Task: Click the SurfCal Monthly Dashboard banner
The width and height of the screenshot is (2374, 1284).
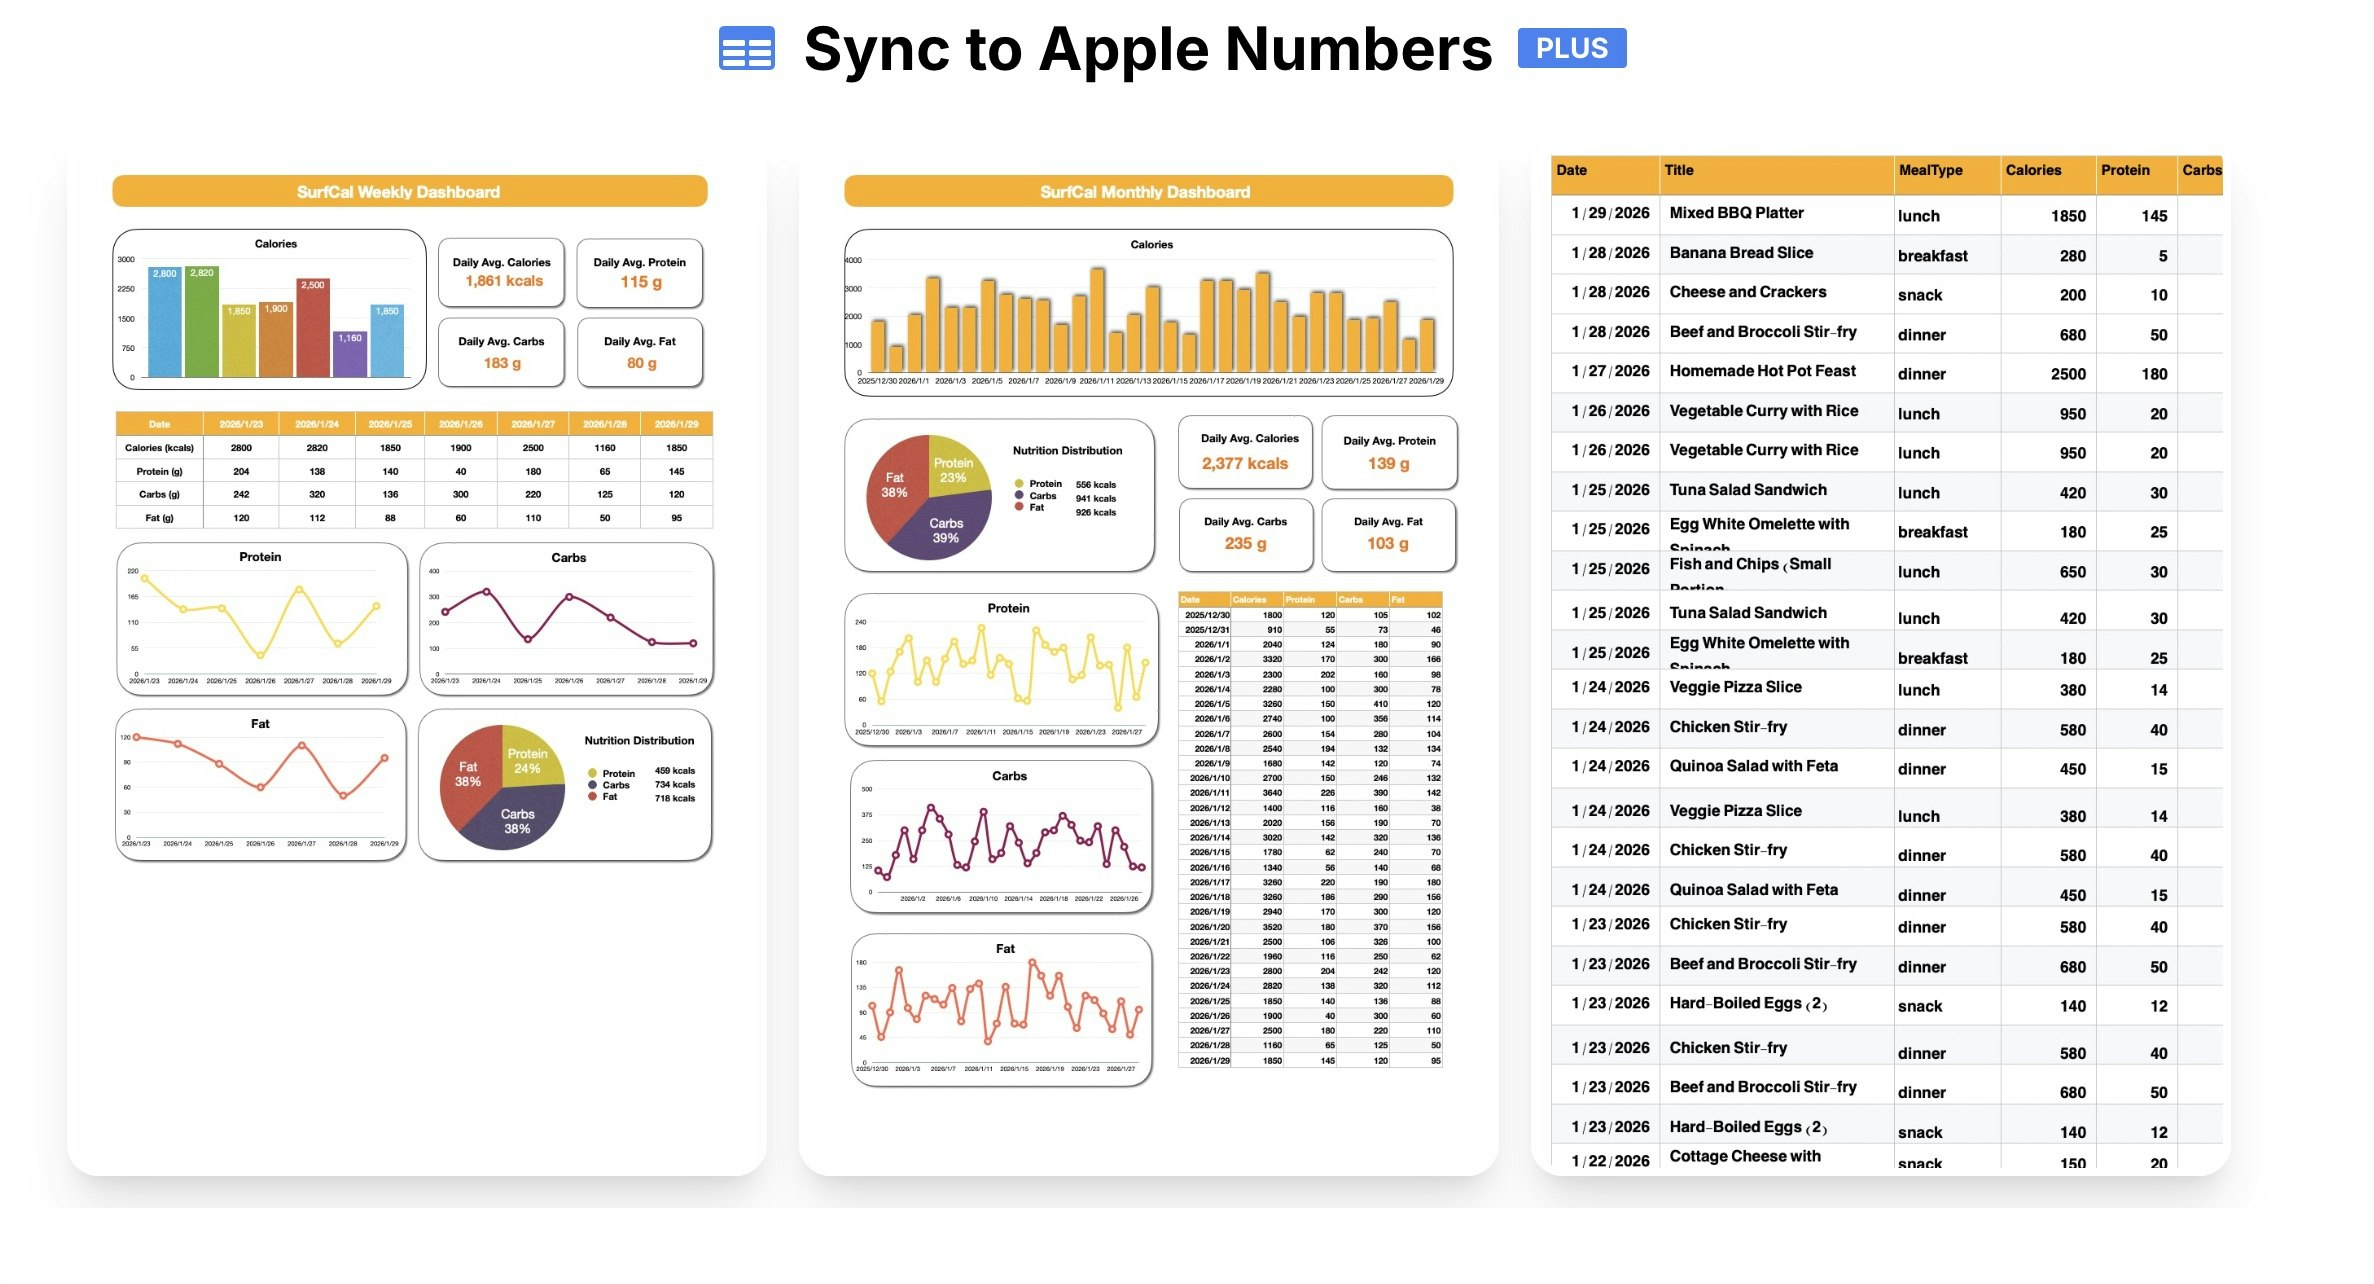Action: pyautogui.click(x=1147, y=191)
